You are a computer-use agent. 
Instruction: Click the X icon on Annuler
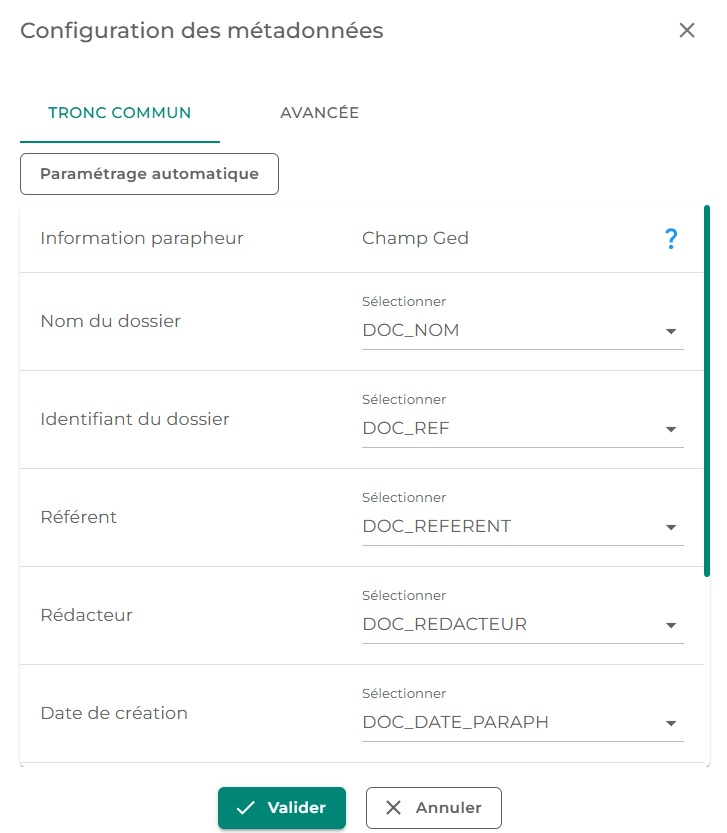pos(394,808)
